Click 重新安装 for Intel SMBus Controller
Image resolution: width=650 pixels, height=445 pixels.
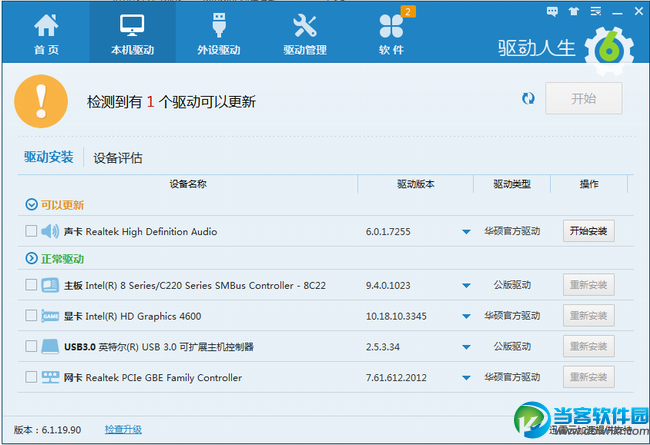coord(589,285)
